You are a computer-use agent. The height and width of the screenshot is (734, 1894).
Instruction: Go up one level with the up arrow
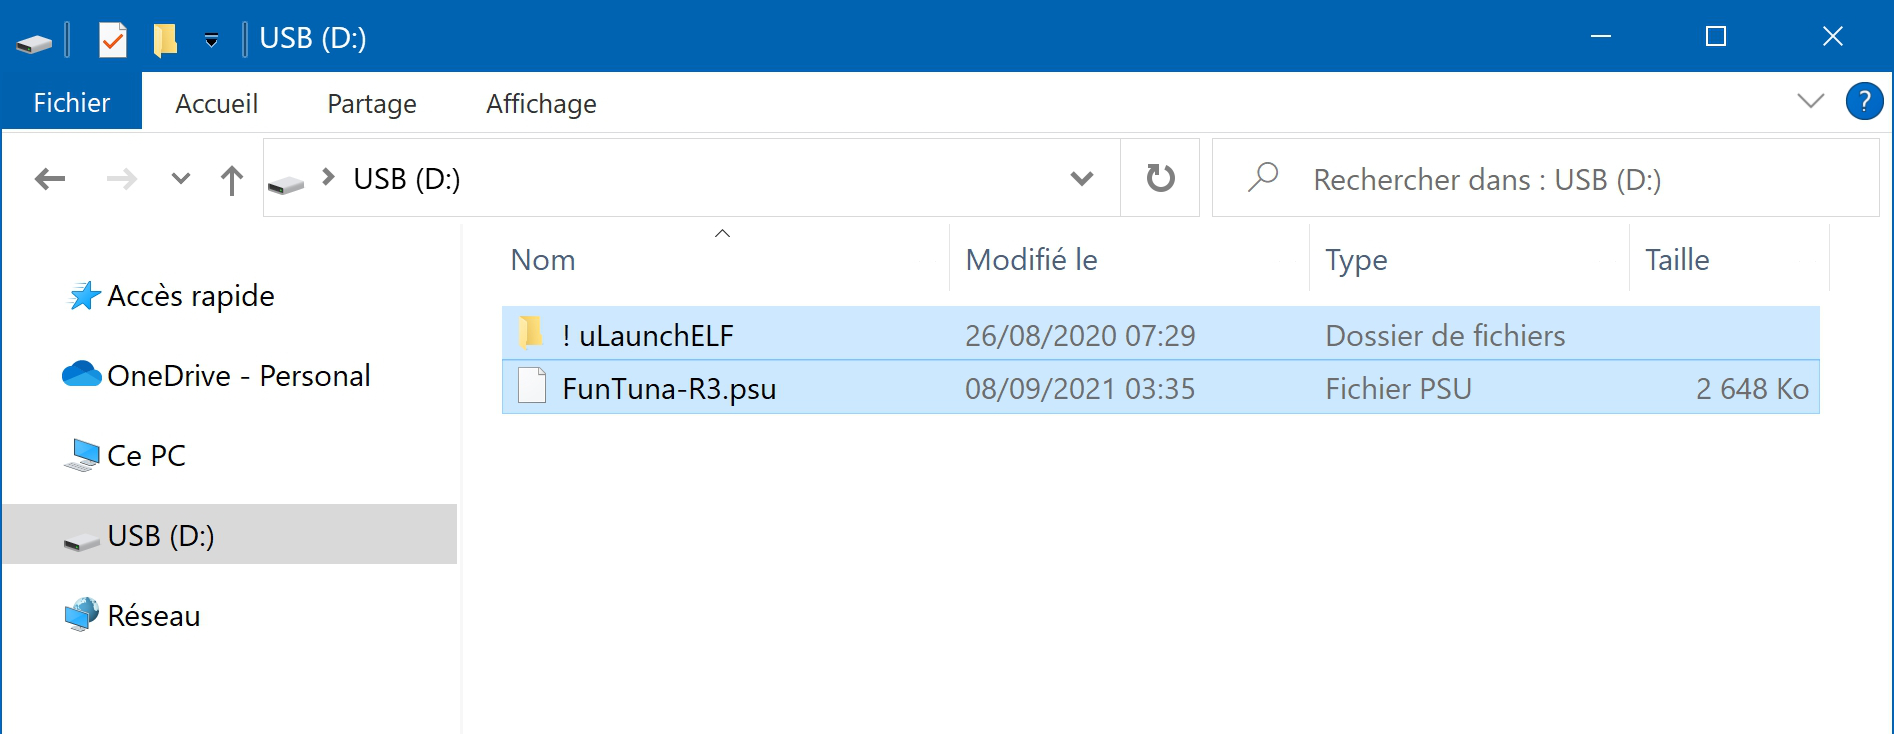231,179
